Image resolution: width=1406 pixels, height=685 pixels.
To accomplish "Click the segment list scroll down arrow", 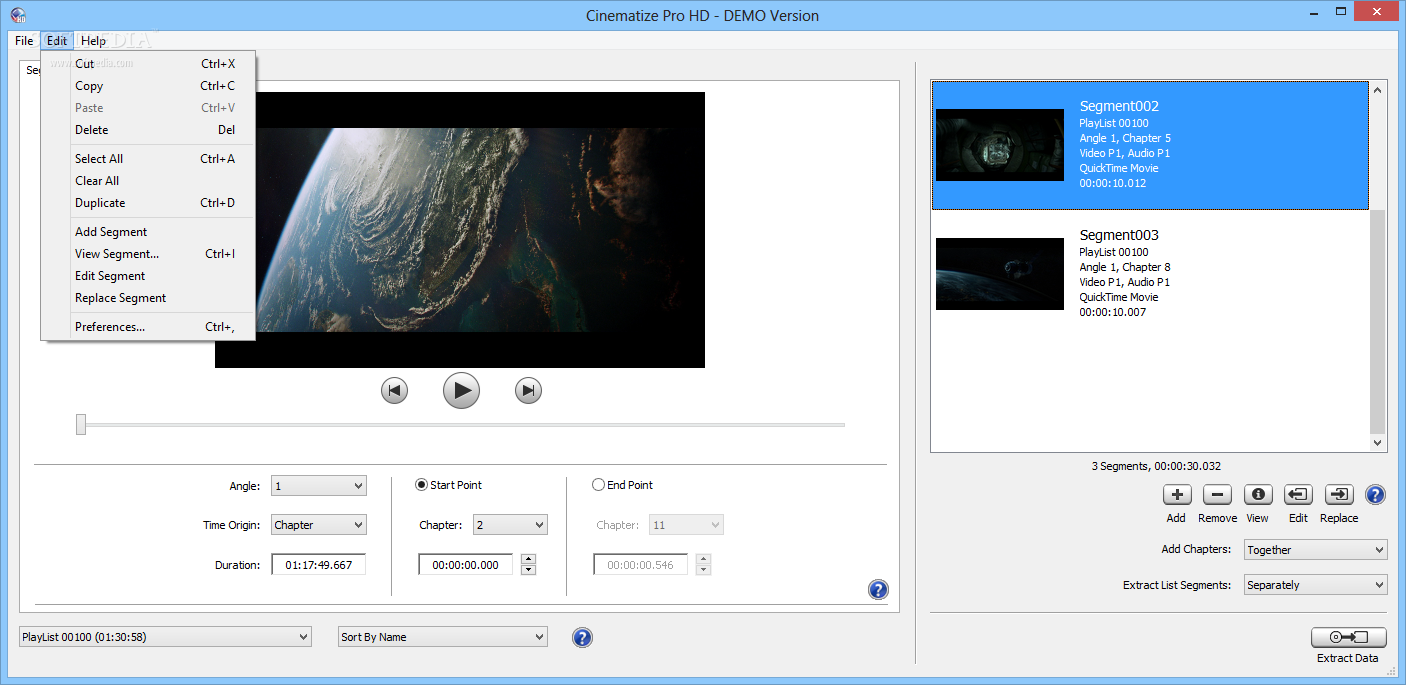I will point(1378,443).
